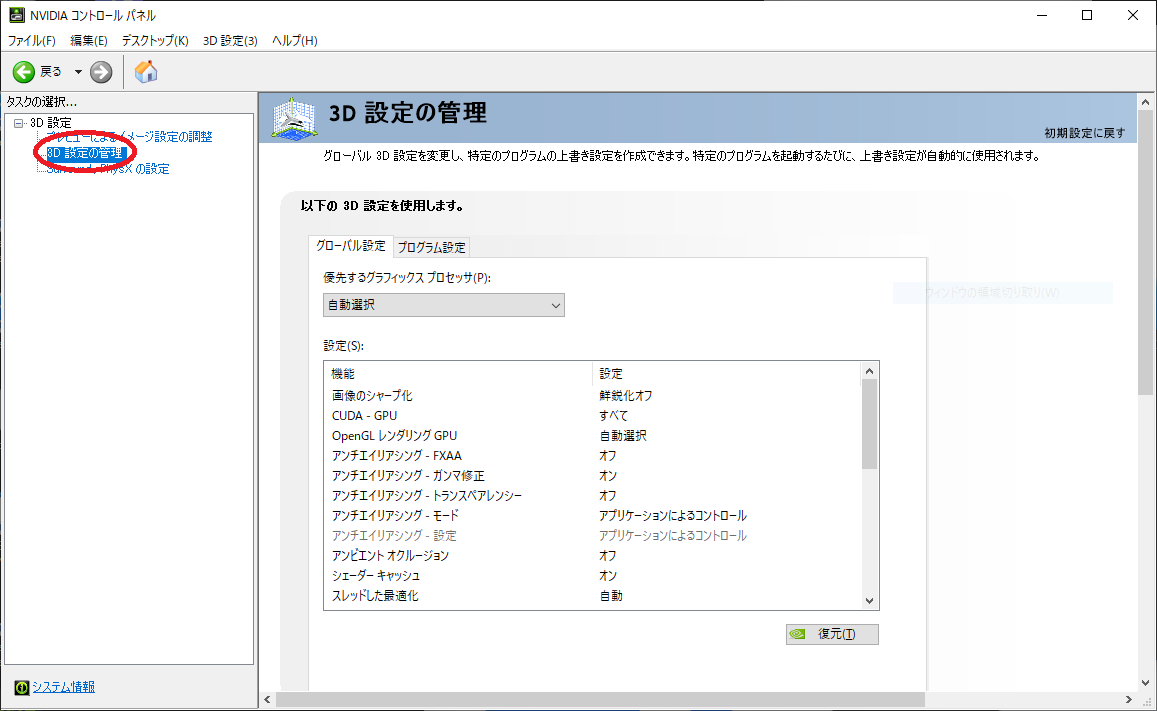Screen dimensions: 1157x711
Task: Minimize the NVIDIA control panel window
Action: pos(1042,15)
